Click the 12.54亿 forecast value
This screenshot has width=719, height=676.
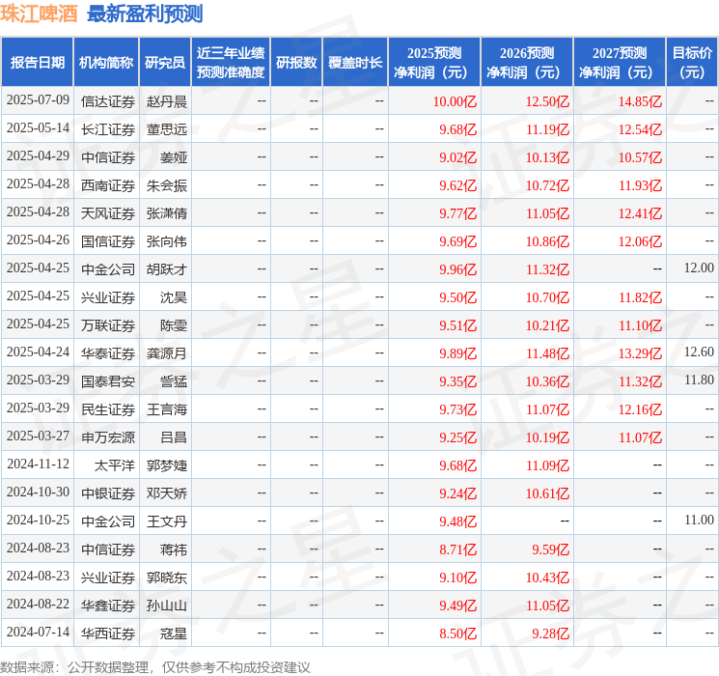640,129
